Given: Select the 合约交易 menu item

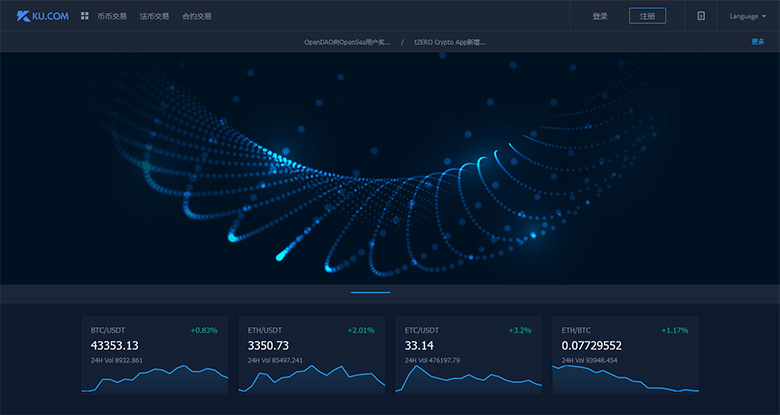Looking at the screenshot, I should click(196, 16).
